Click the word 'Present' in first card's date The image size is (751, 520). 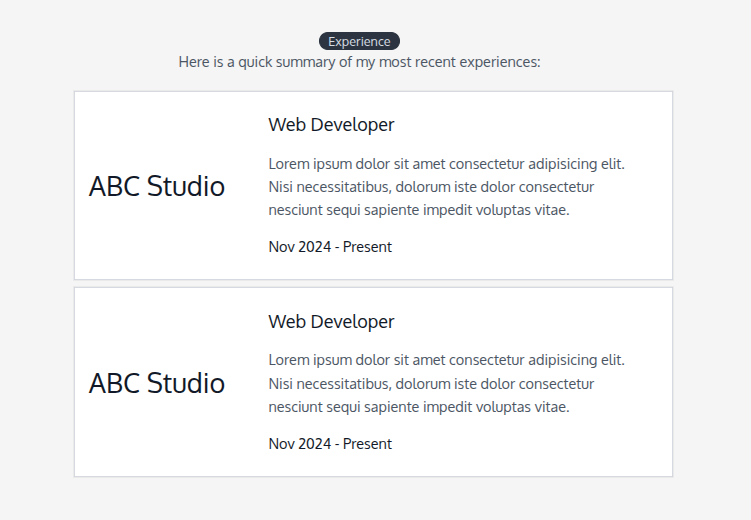point(367,247)
